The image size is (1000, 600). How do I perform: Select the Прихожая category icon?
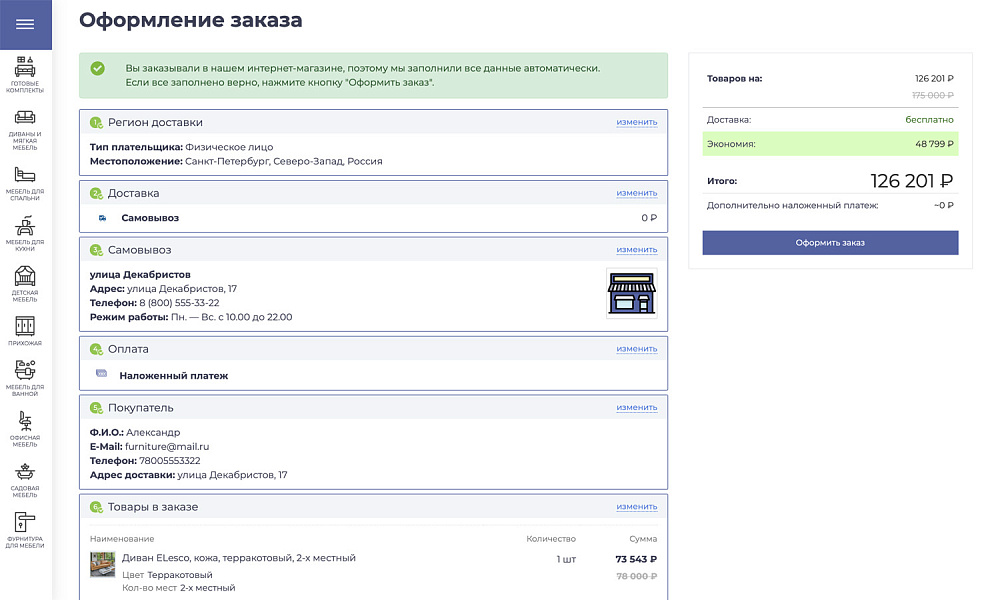click(25, 327)
